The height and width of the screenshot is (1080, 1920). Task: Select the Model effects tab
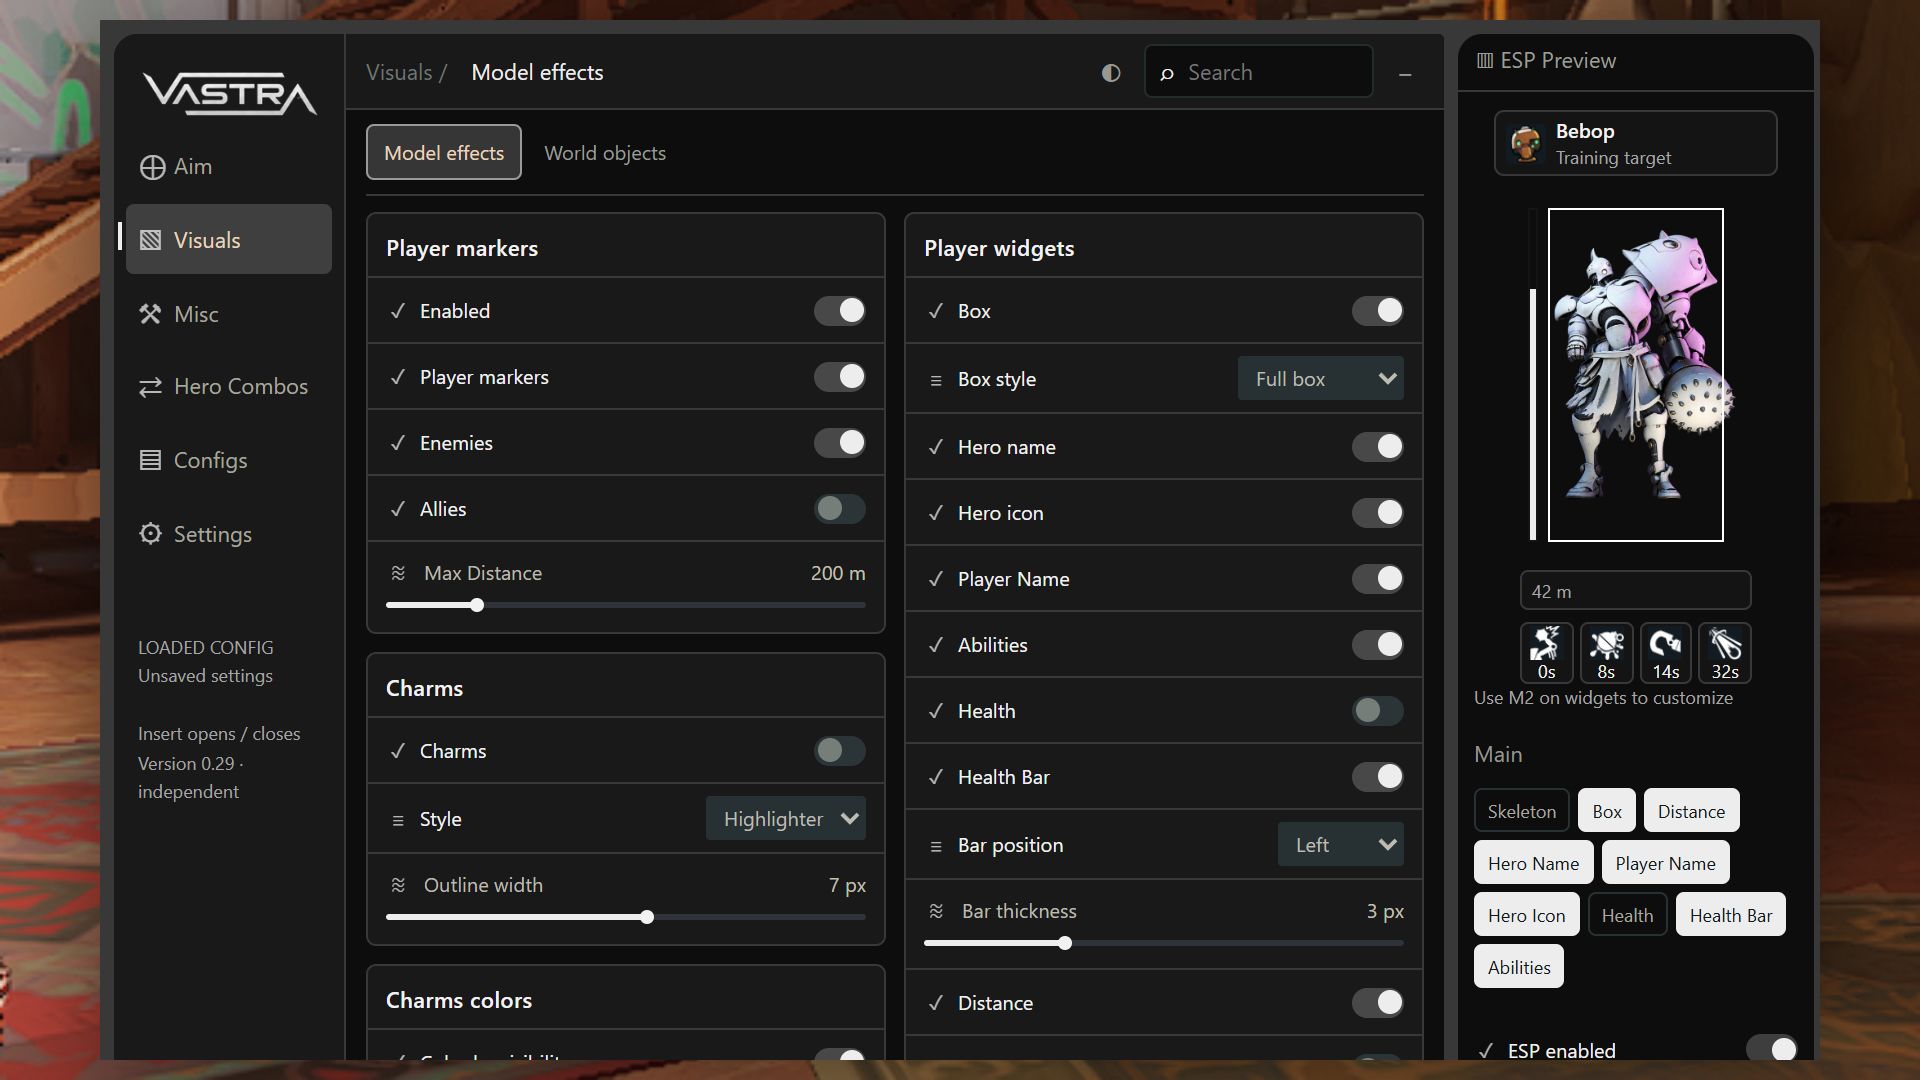click(444, 153)
